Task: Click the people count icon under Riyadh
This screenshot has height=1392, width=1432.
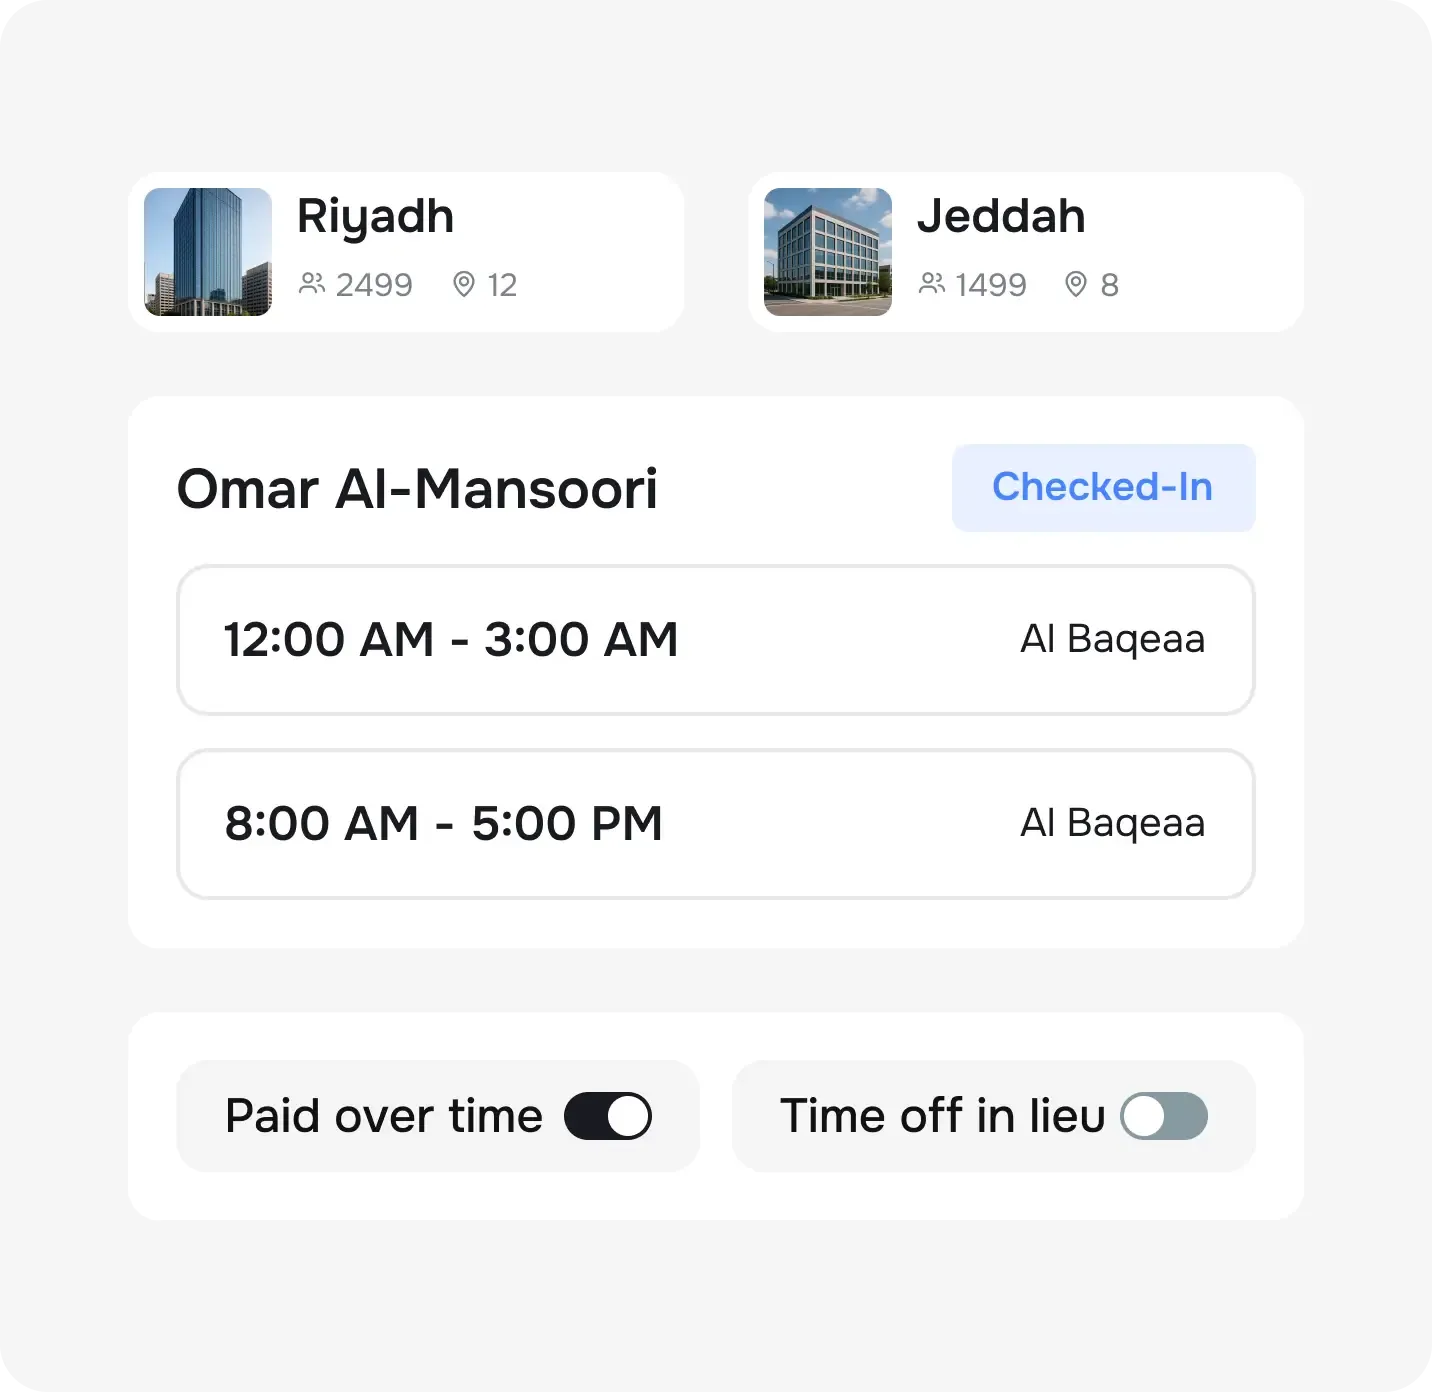Action: pos(312,285)
